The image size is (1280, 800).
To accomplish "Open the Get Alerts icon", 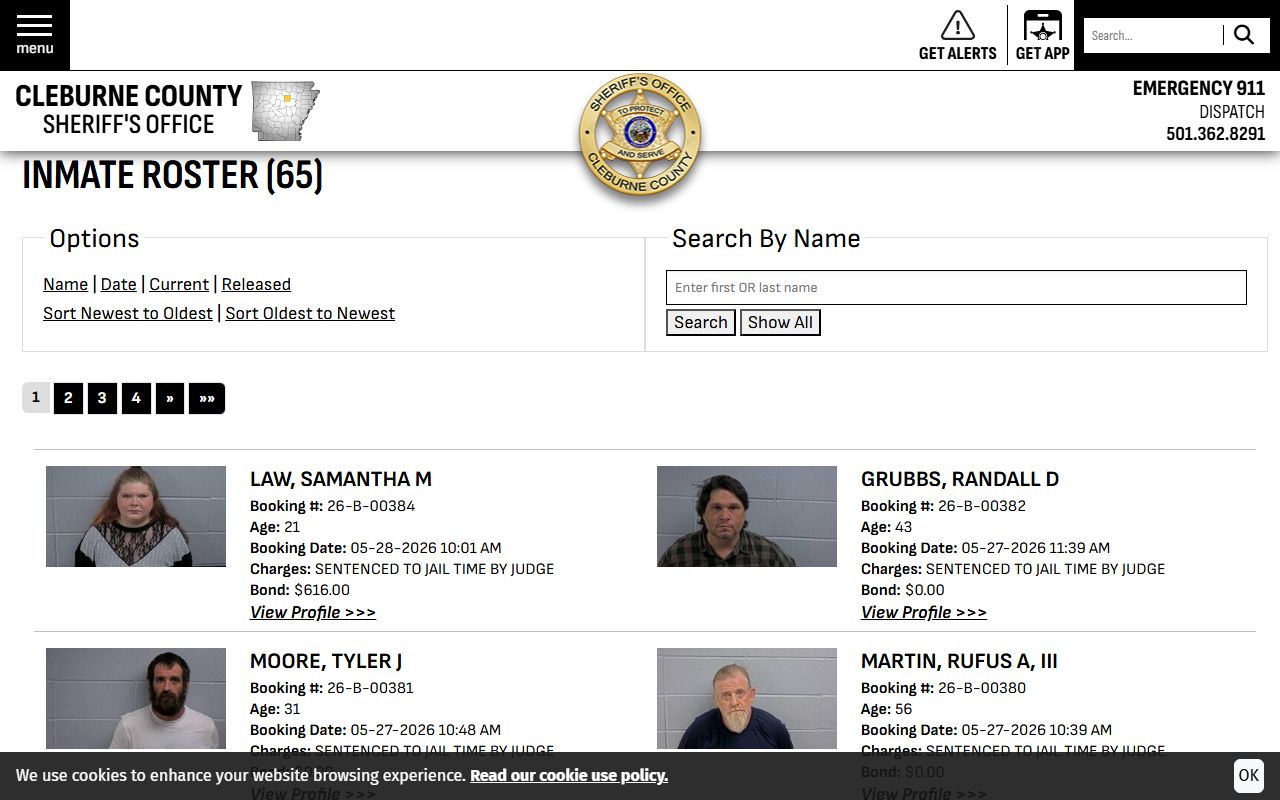I will (958, 35).
